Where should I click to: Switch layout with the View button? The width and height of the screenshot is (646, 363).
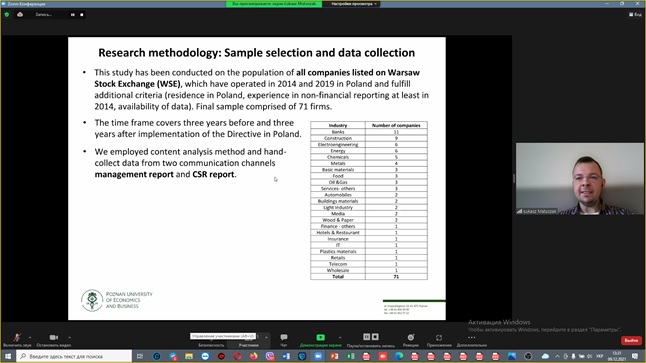(x=635, y=14)
